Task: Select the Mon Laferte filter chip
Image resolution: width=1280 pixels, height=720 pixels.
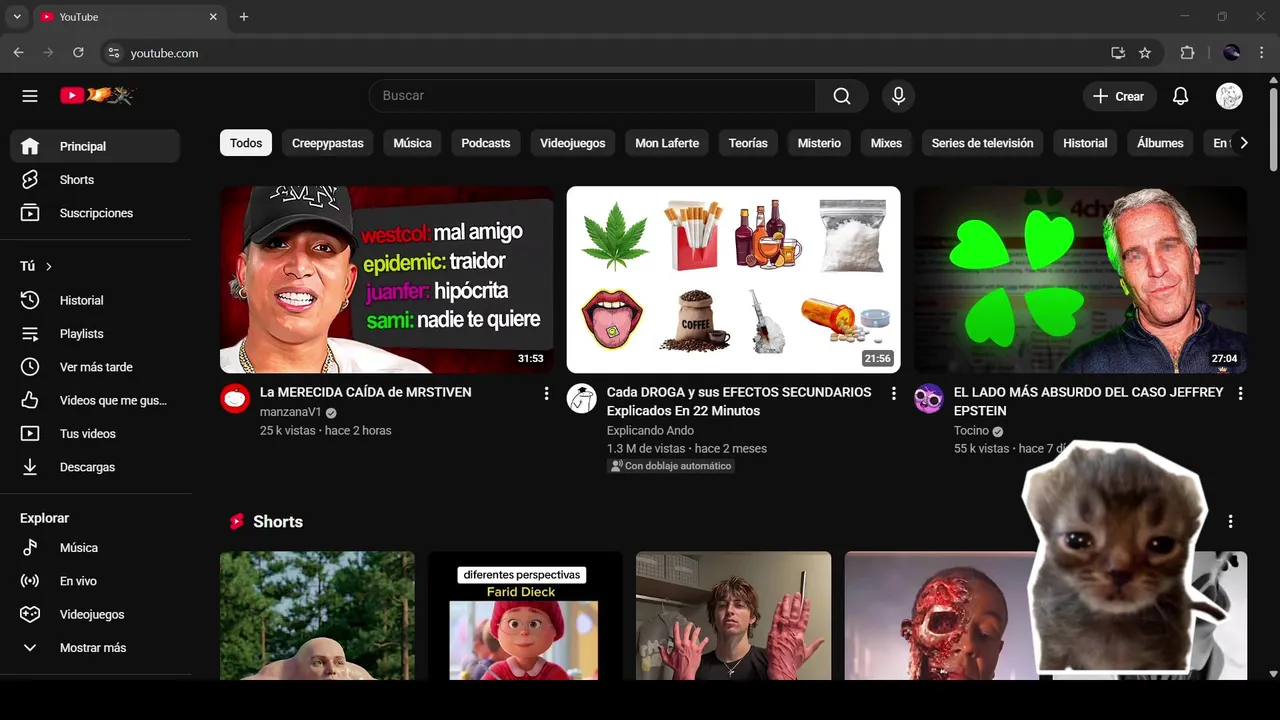Action: 667,143
